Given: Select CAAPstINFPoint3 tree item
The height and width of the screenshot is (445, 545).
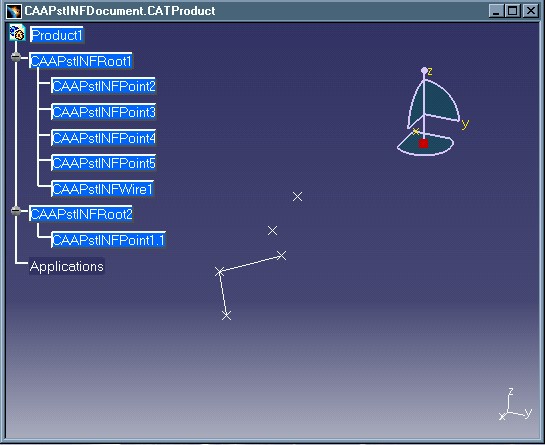Looking at the screenshot, I should [x=104, y=112].
